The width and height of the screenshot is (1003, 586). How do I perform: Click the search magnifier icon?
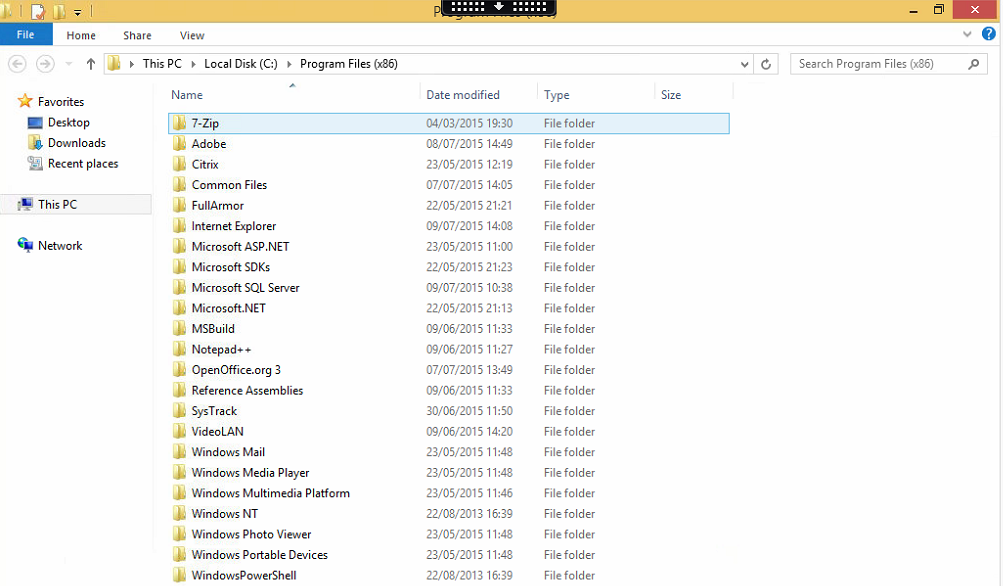coord(974,64)
